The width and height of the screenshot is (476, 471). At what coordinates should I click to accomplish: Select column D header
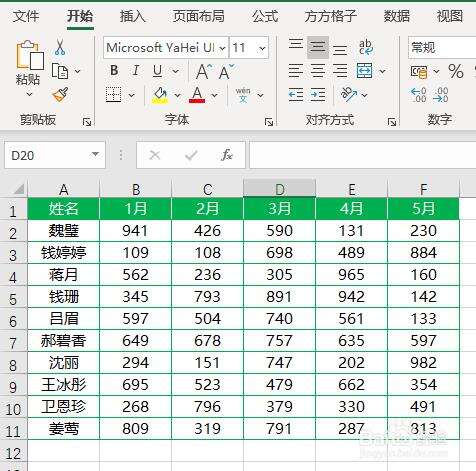pyautogui.click(x=279, y=189)
